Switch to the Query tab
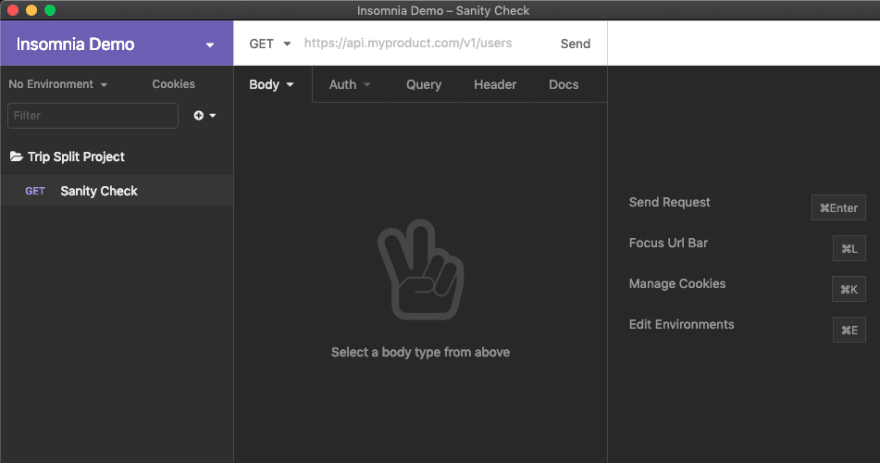This screenshot has height=463, width=880. 424,85
